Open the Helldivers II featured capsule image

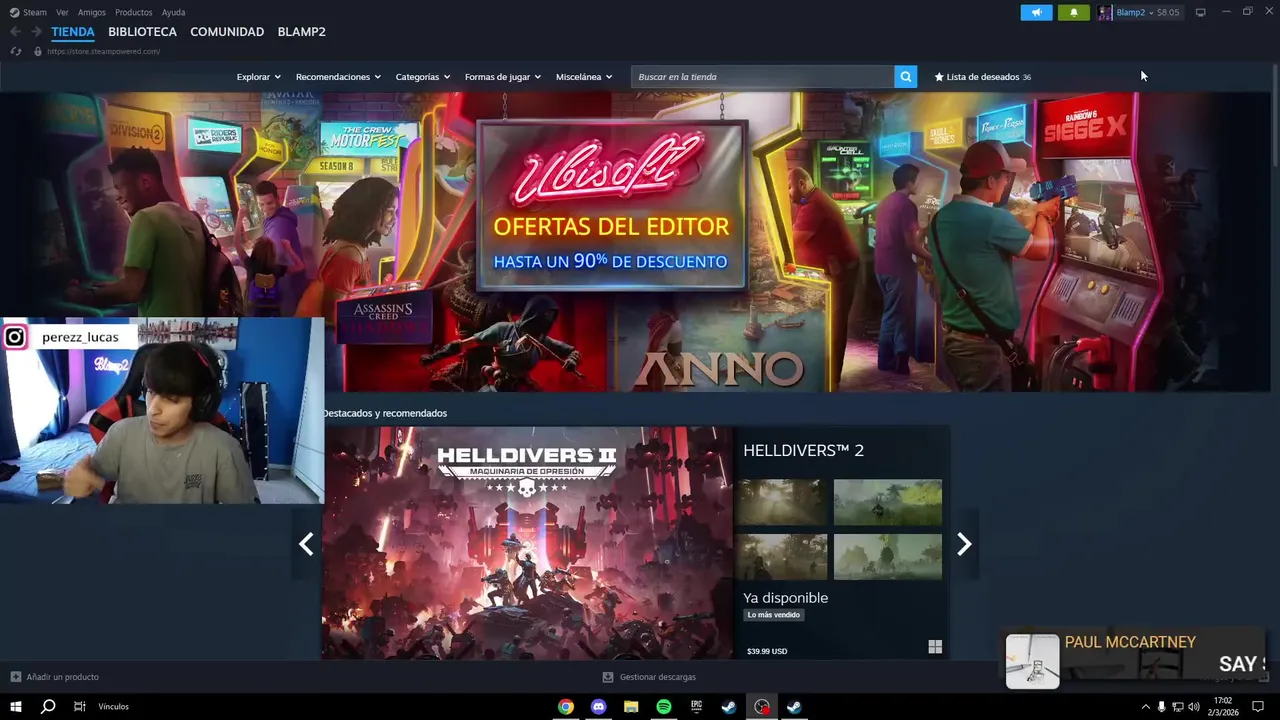(527, 543)
